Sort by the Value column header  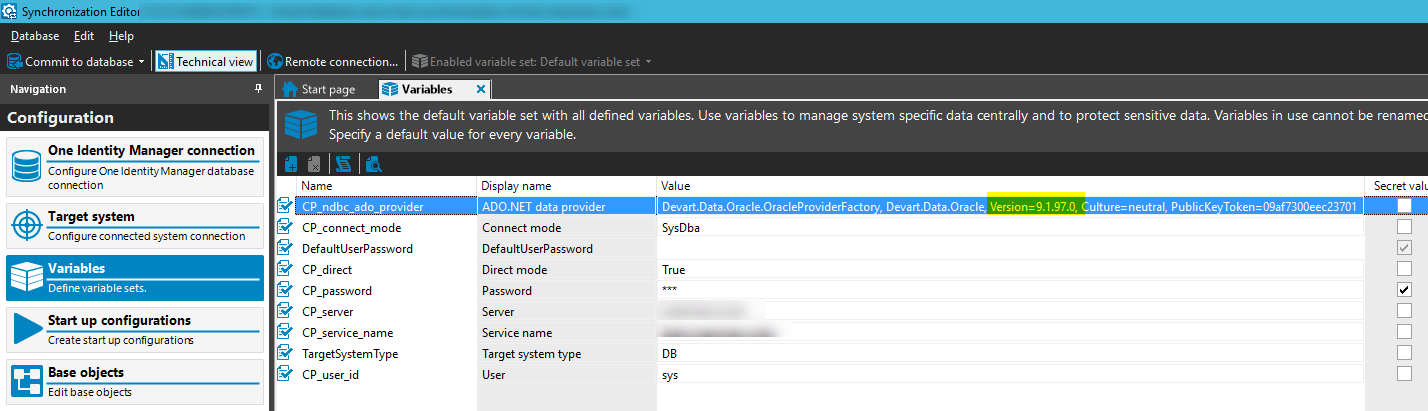click(x=1010, y=186)
